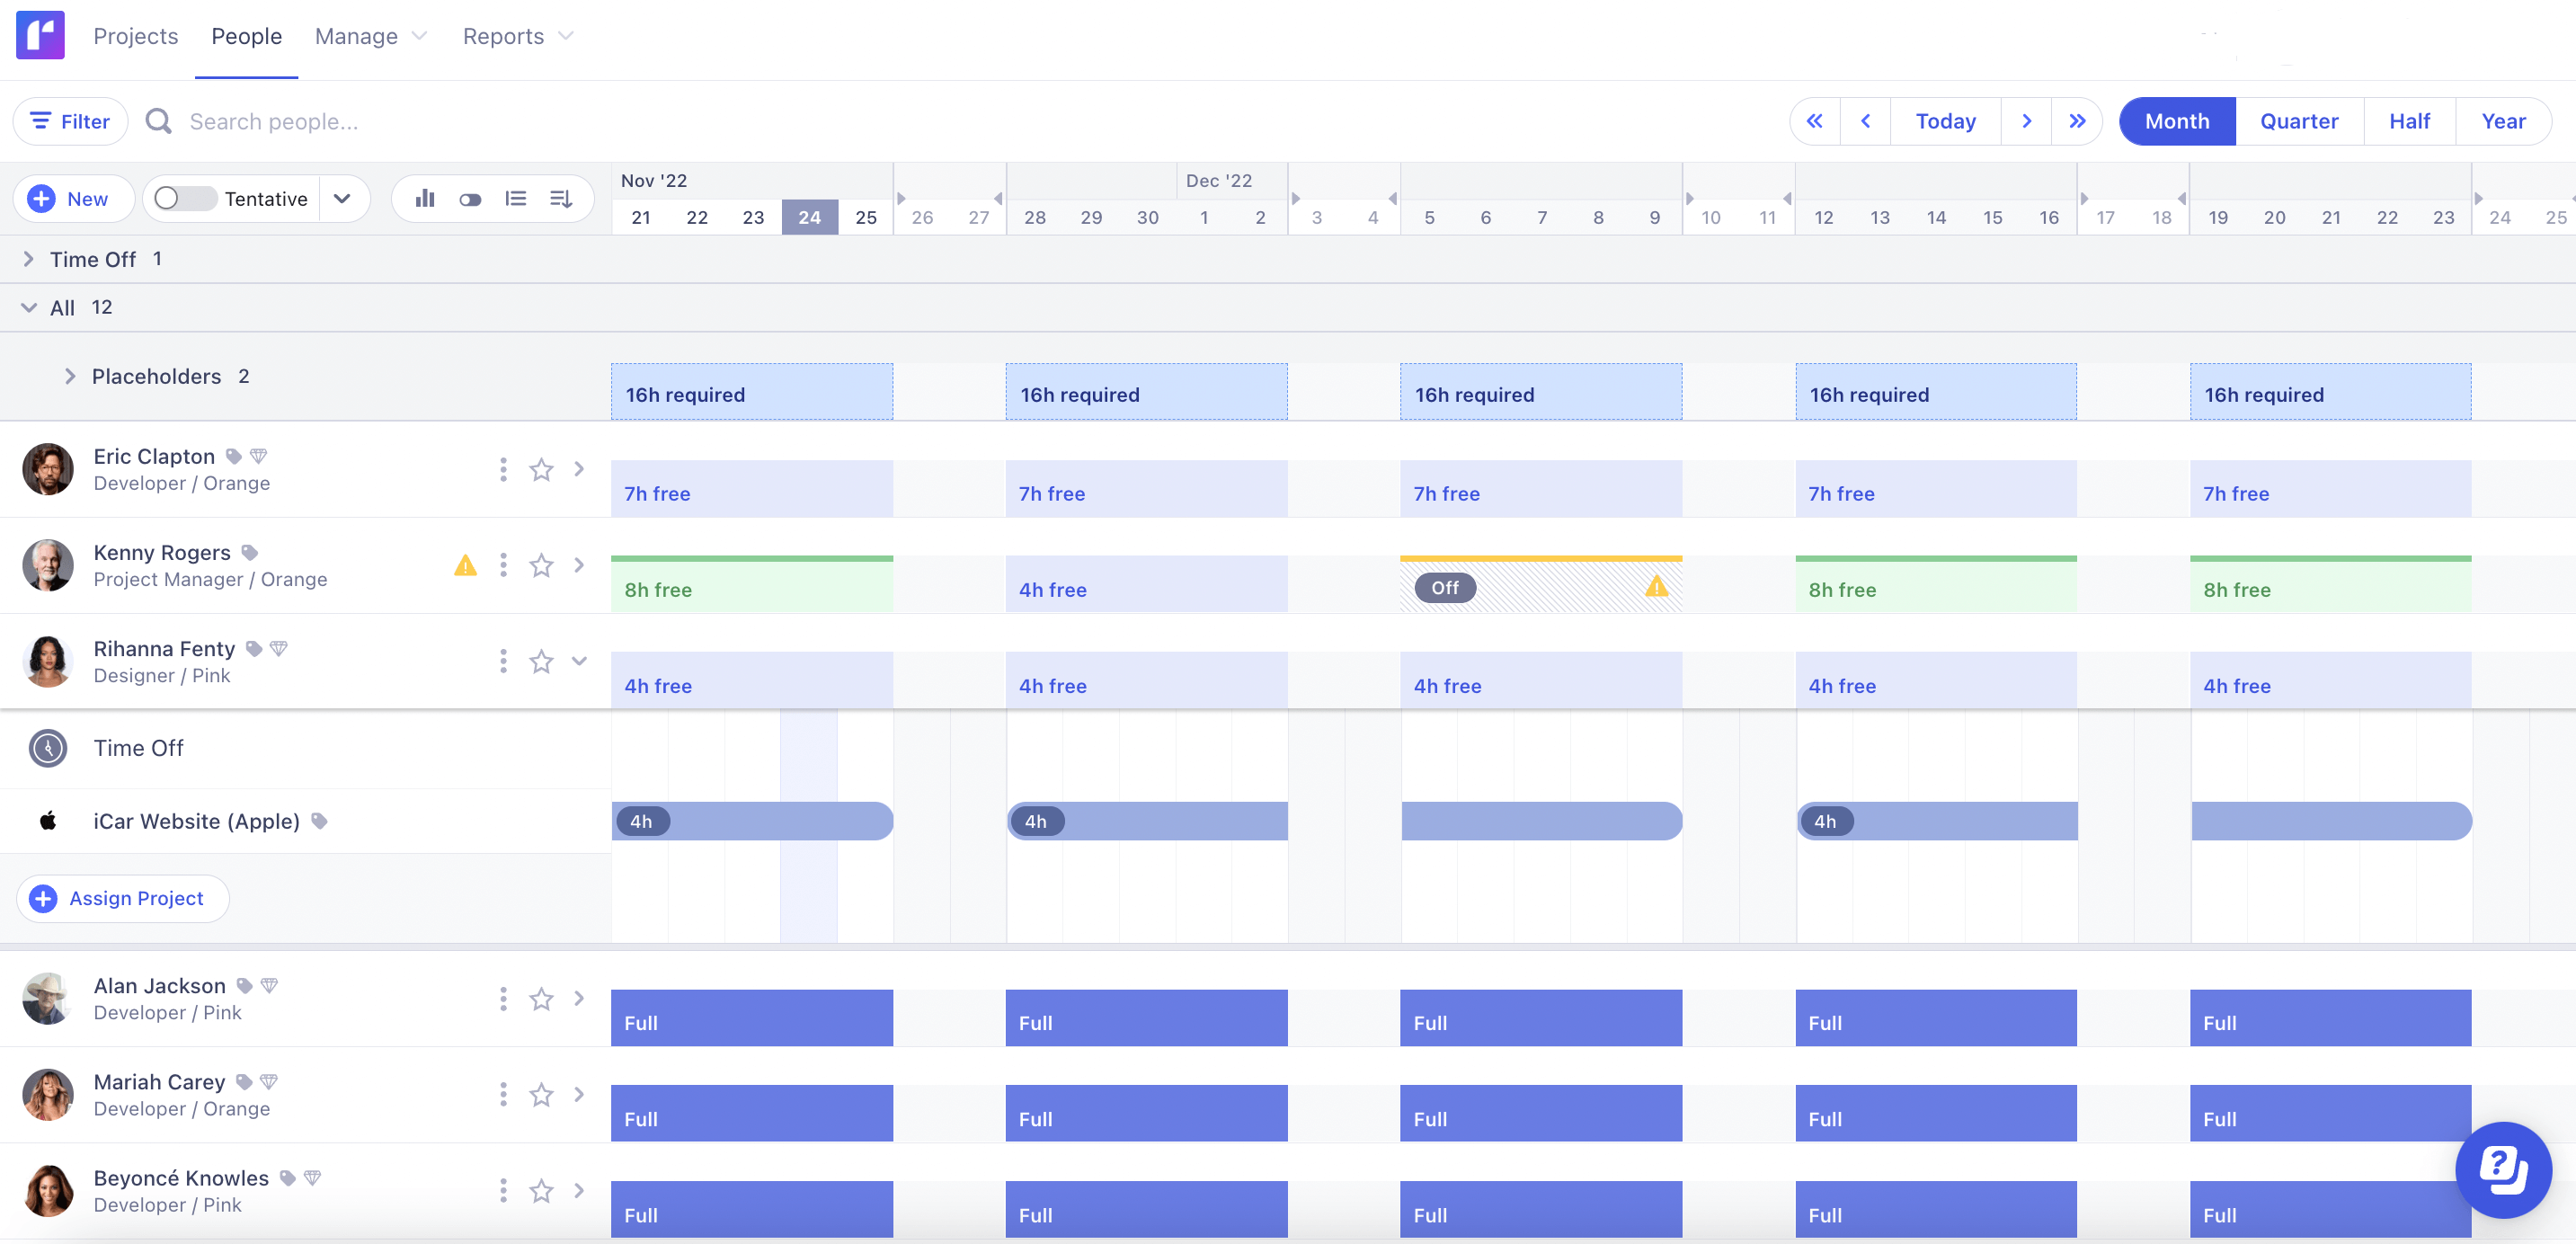Screen dimensions: 2576x1244
Task: Open the dropdown next to Tentative
Action: pos(342,198)
